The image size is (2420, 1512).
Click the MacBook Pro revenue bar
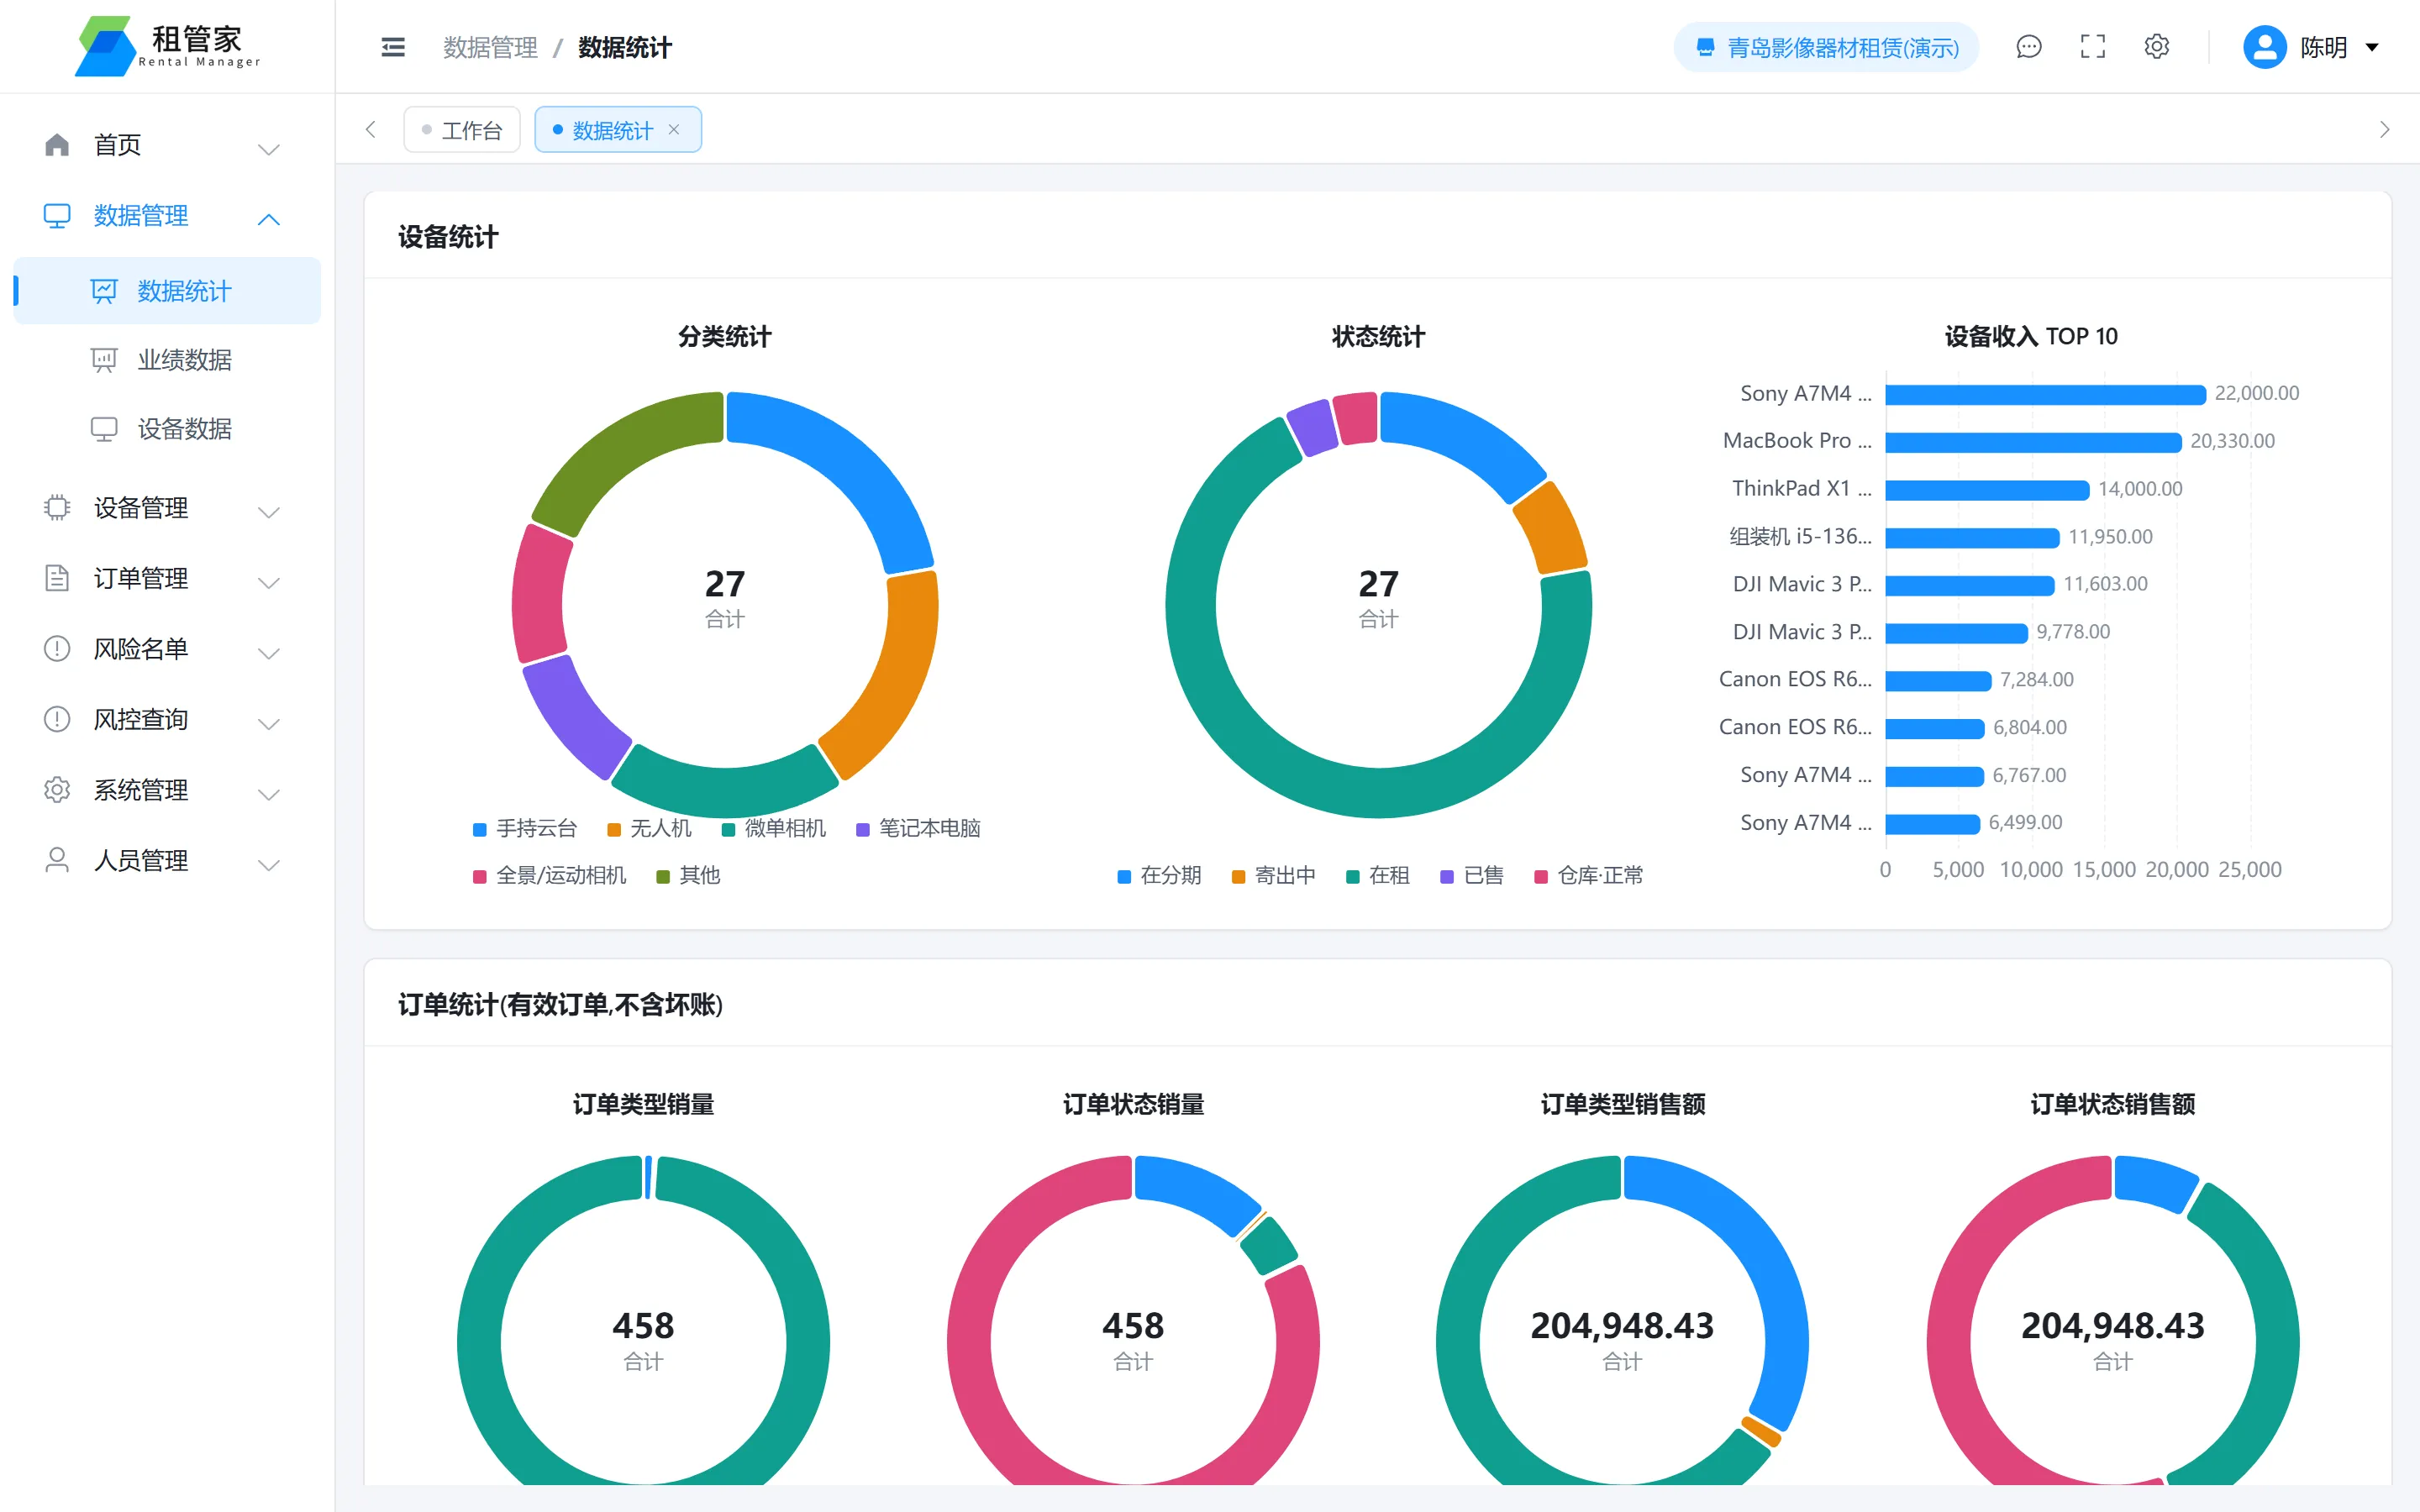(x=2033, y=442)
